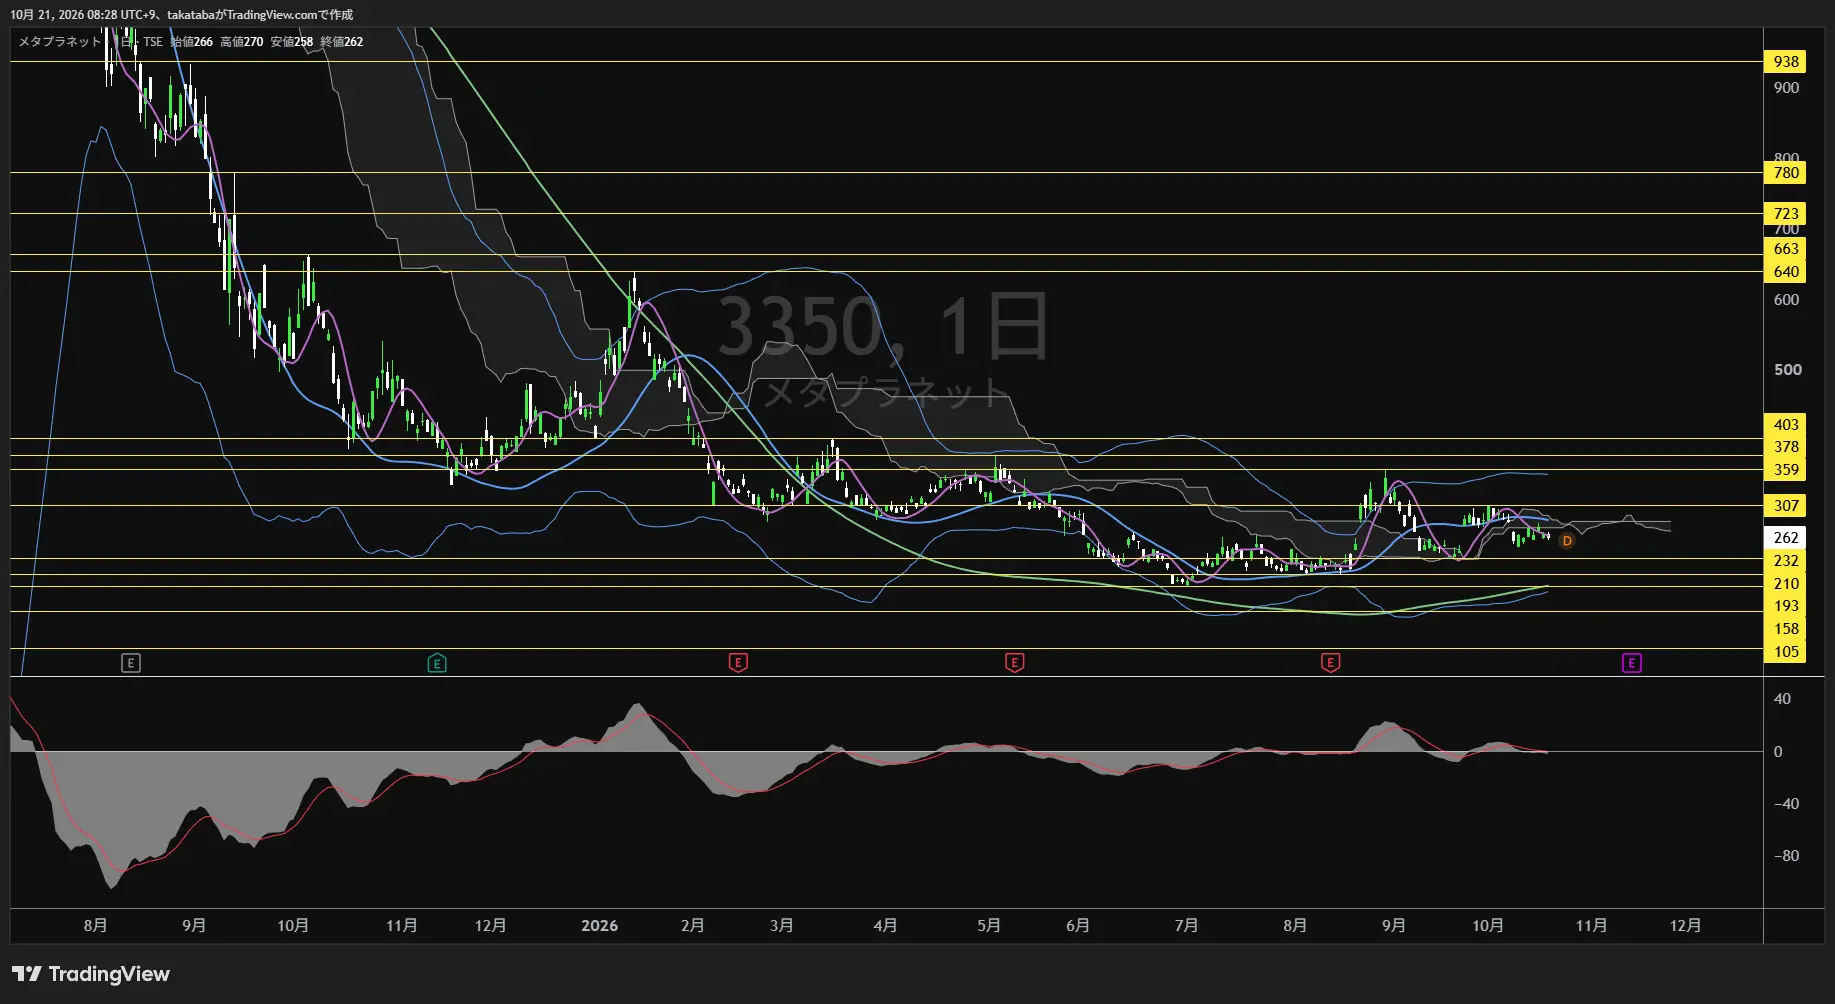Viewport: 1835px width, 1004px height.
Task: Click the green earnings E marker near November
Action: coord(437,662)
